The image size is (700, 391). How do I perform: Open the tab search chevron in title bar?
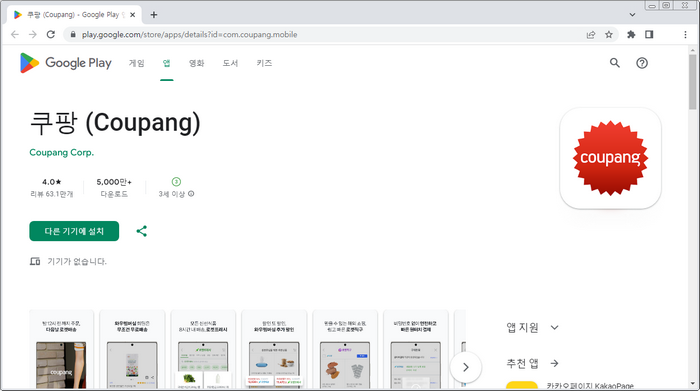(632, 15)
